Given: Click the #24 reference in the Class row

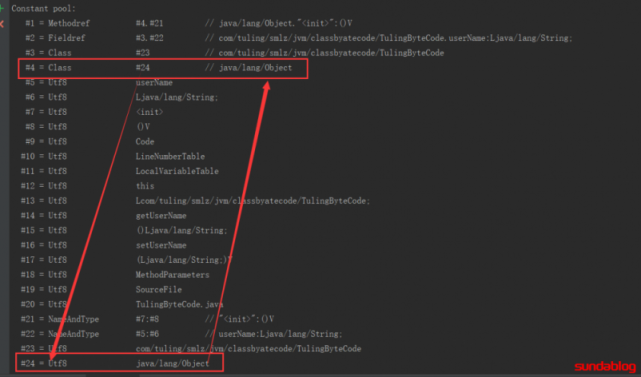Looking at the screenshot, I should pos(143,68).
